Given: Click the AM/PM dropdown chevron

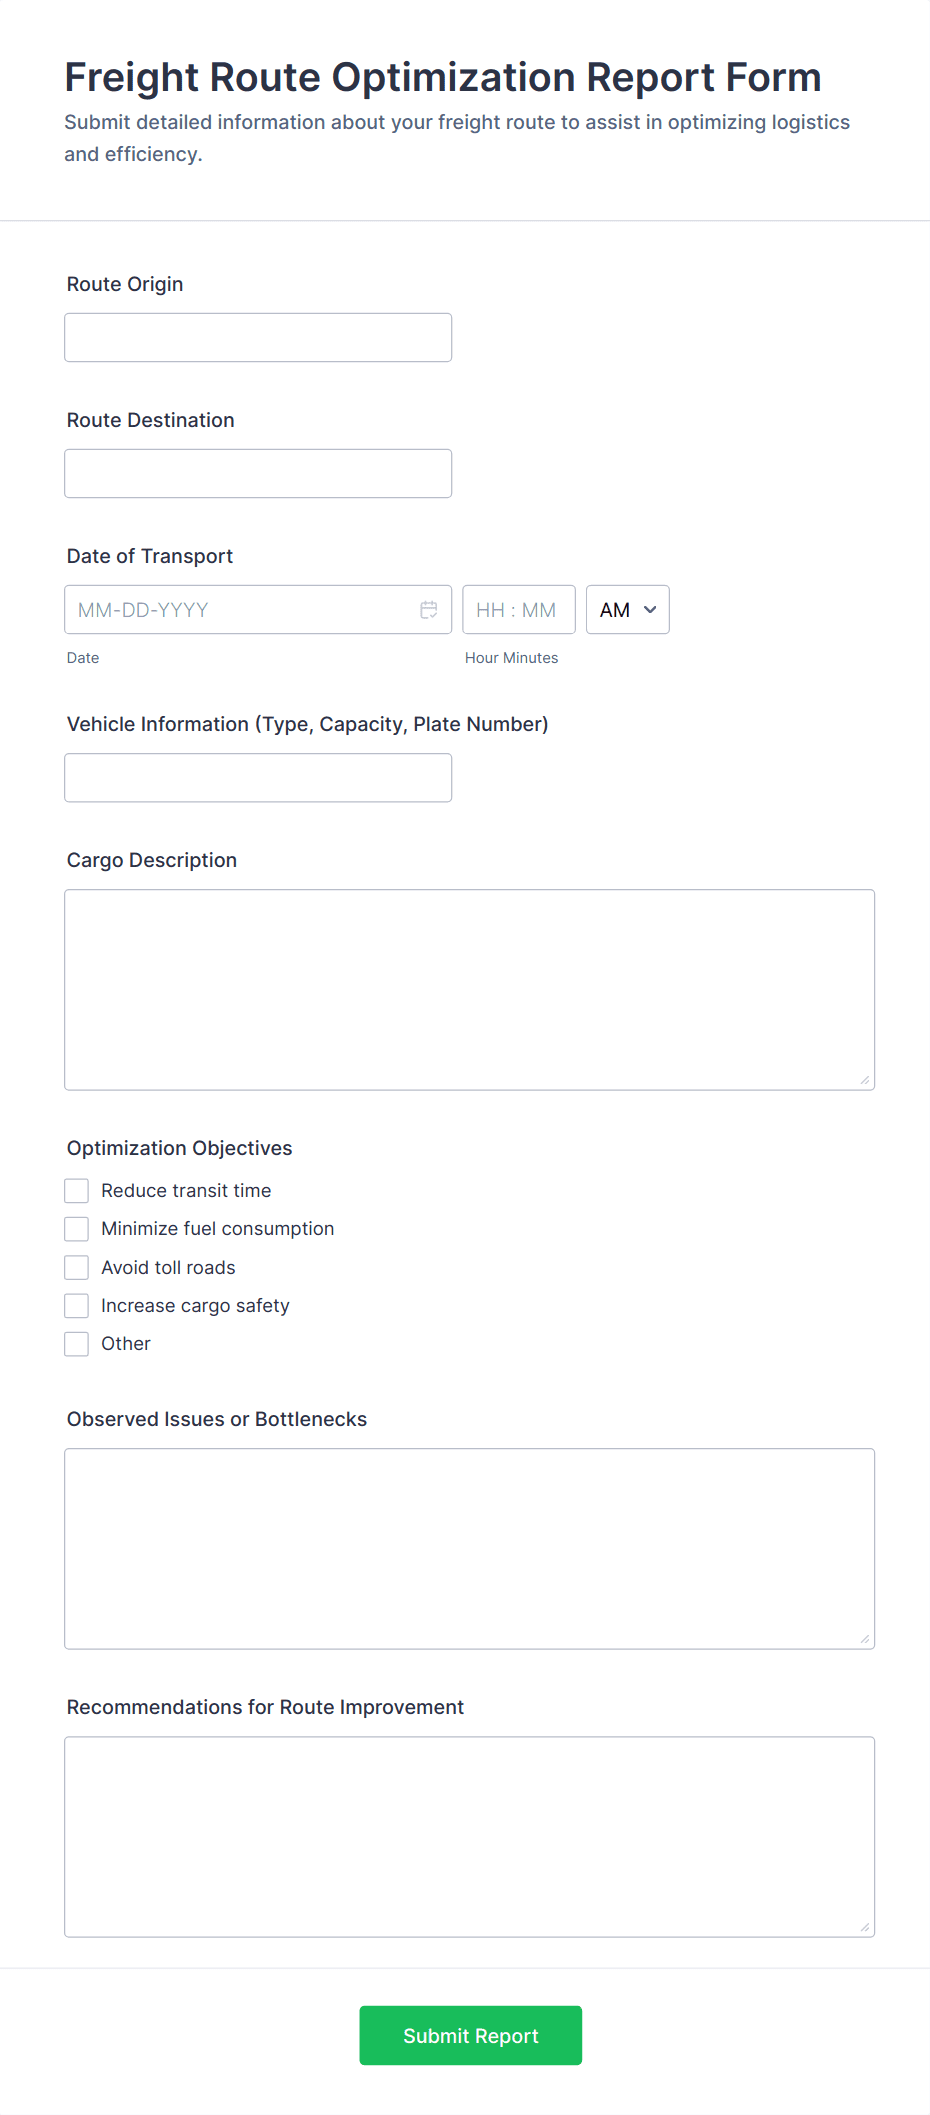Looking at the screenshot, I should (x=650, y=610).
